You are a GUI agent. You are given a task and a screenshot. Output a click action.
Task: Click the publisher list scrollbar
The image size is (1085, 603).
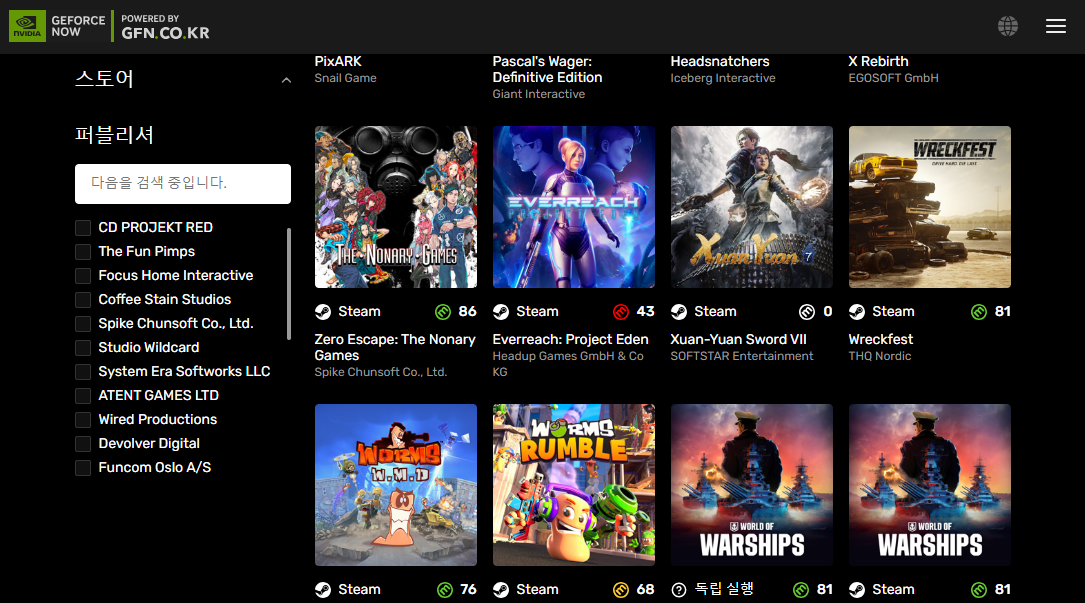point(289,284)
